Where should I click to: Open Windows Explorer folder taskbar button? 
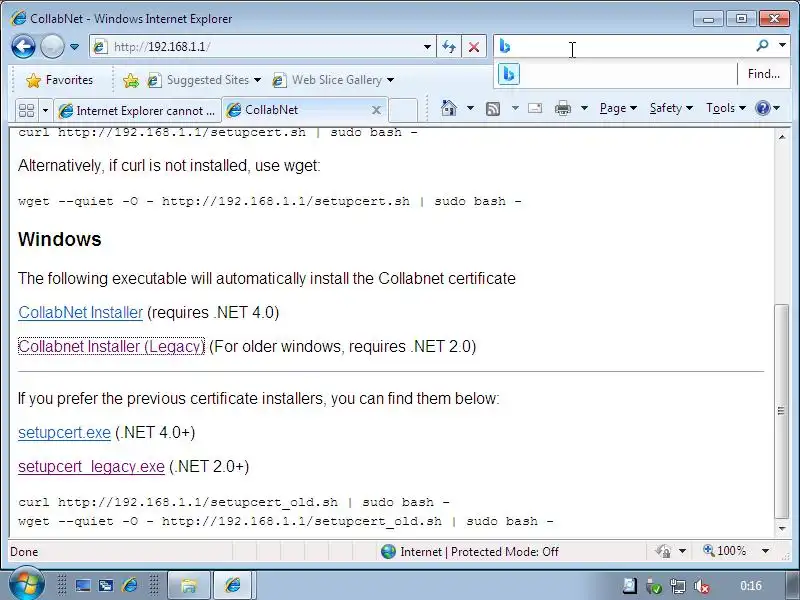(189, 585)
